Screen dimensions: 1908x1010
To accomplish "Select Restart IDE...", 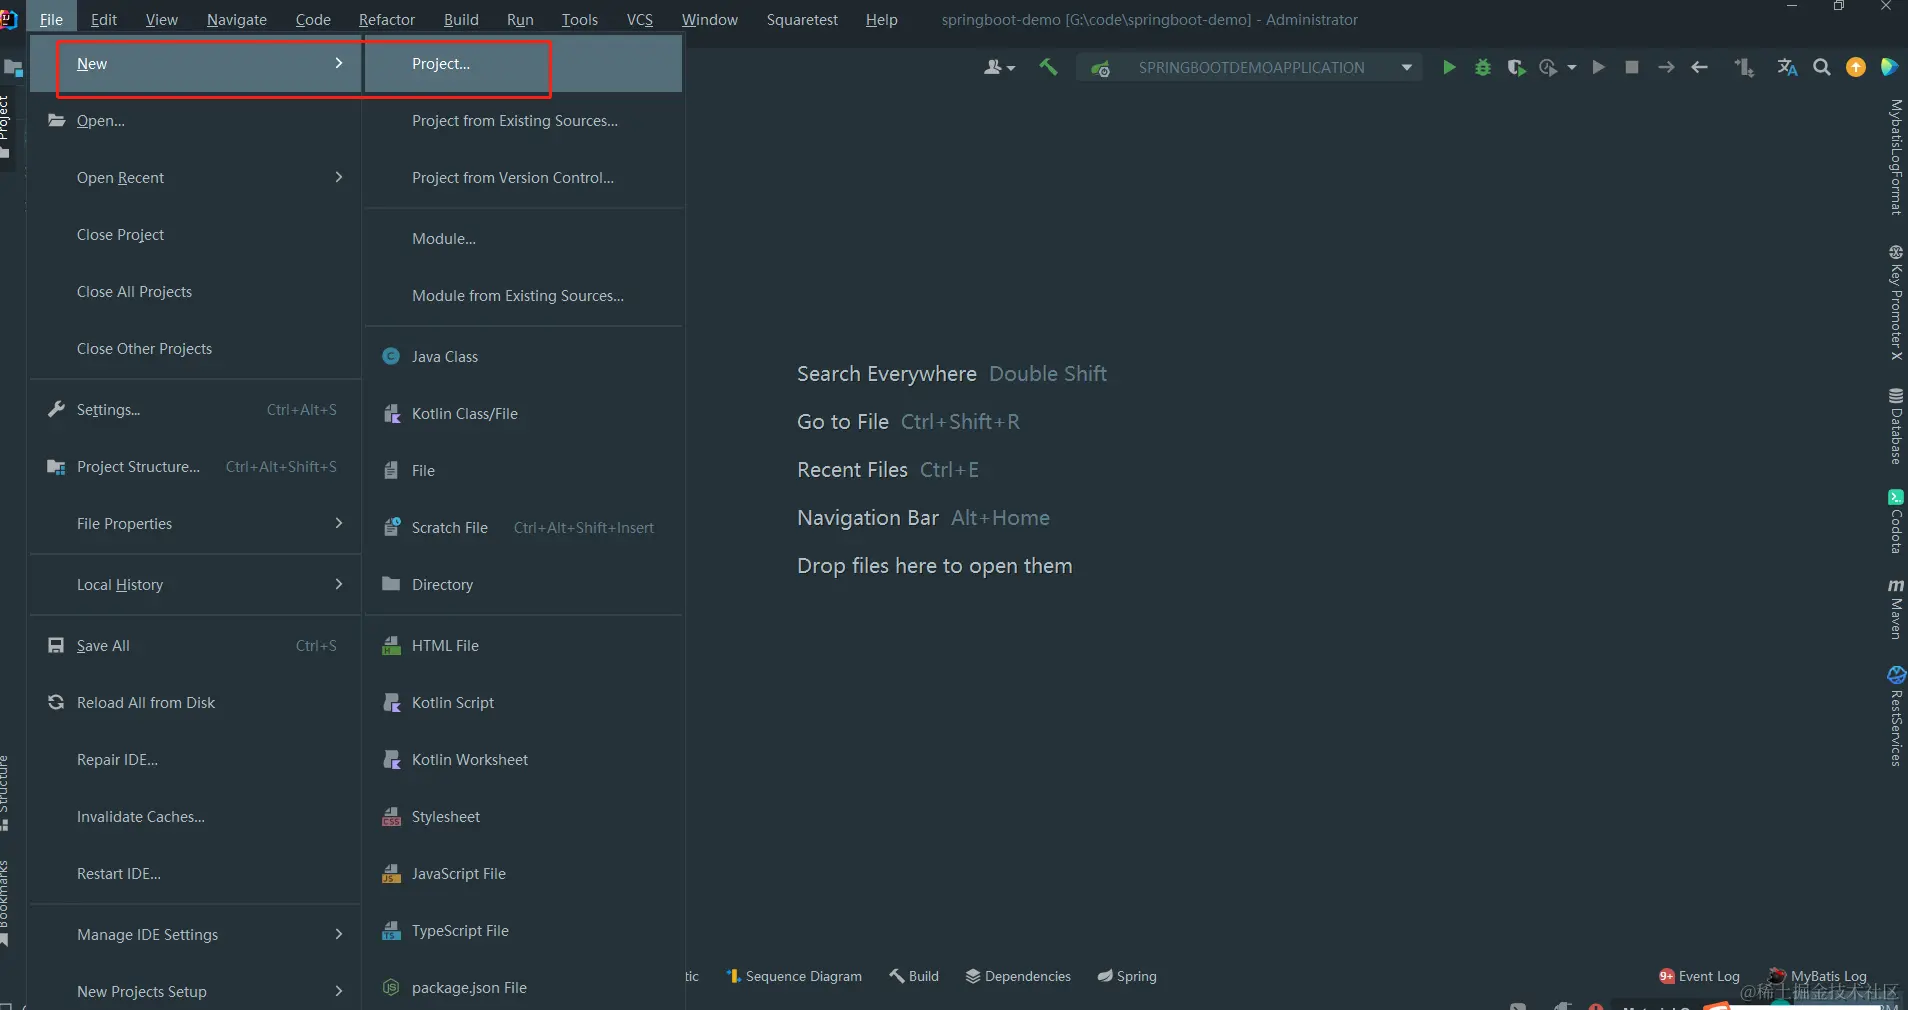I will (195, 874).
